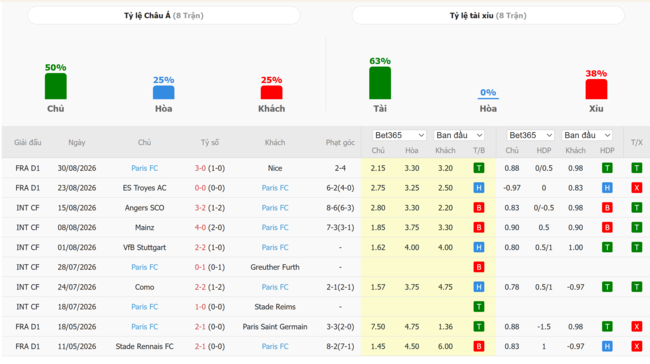650x364 pixels.
Task: Click green T in T/X column of VfB Stuttgart row
Action: (637, 247)
